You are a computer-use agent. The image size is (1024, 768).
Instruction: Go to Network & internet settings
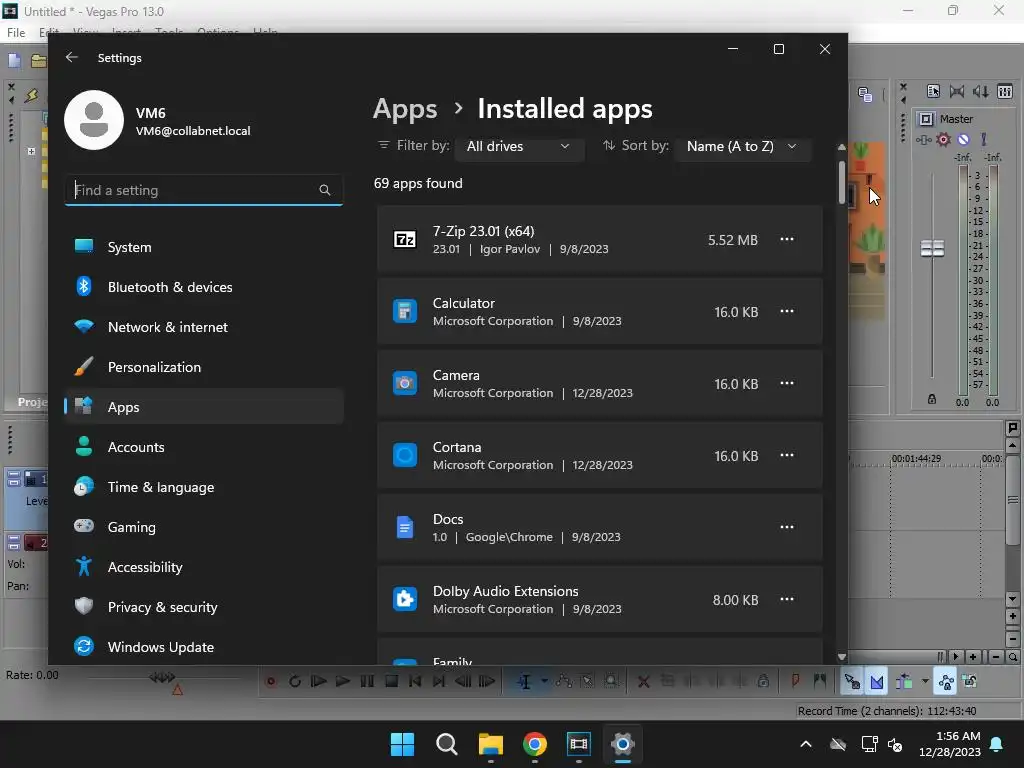204,327
